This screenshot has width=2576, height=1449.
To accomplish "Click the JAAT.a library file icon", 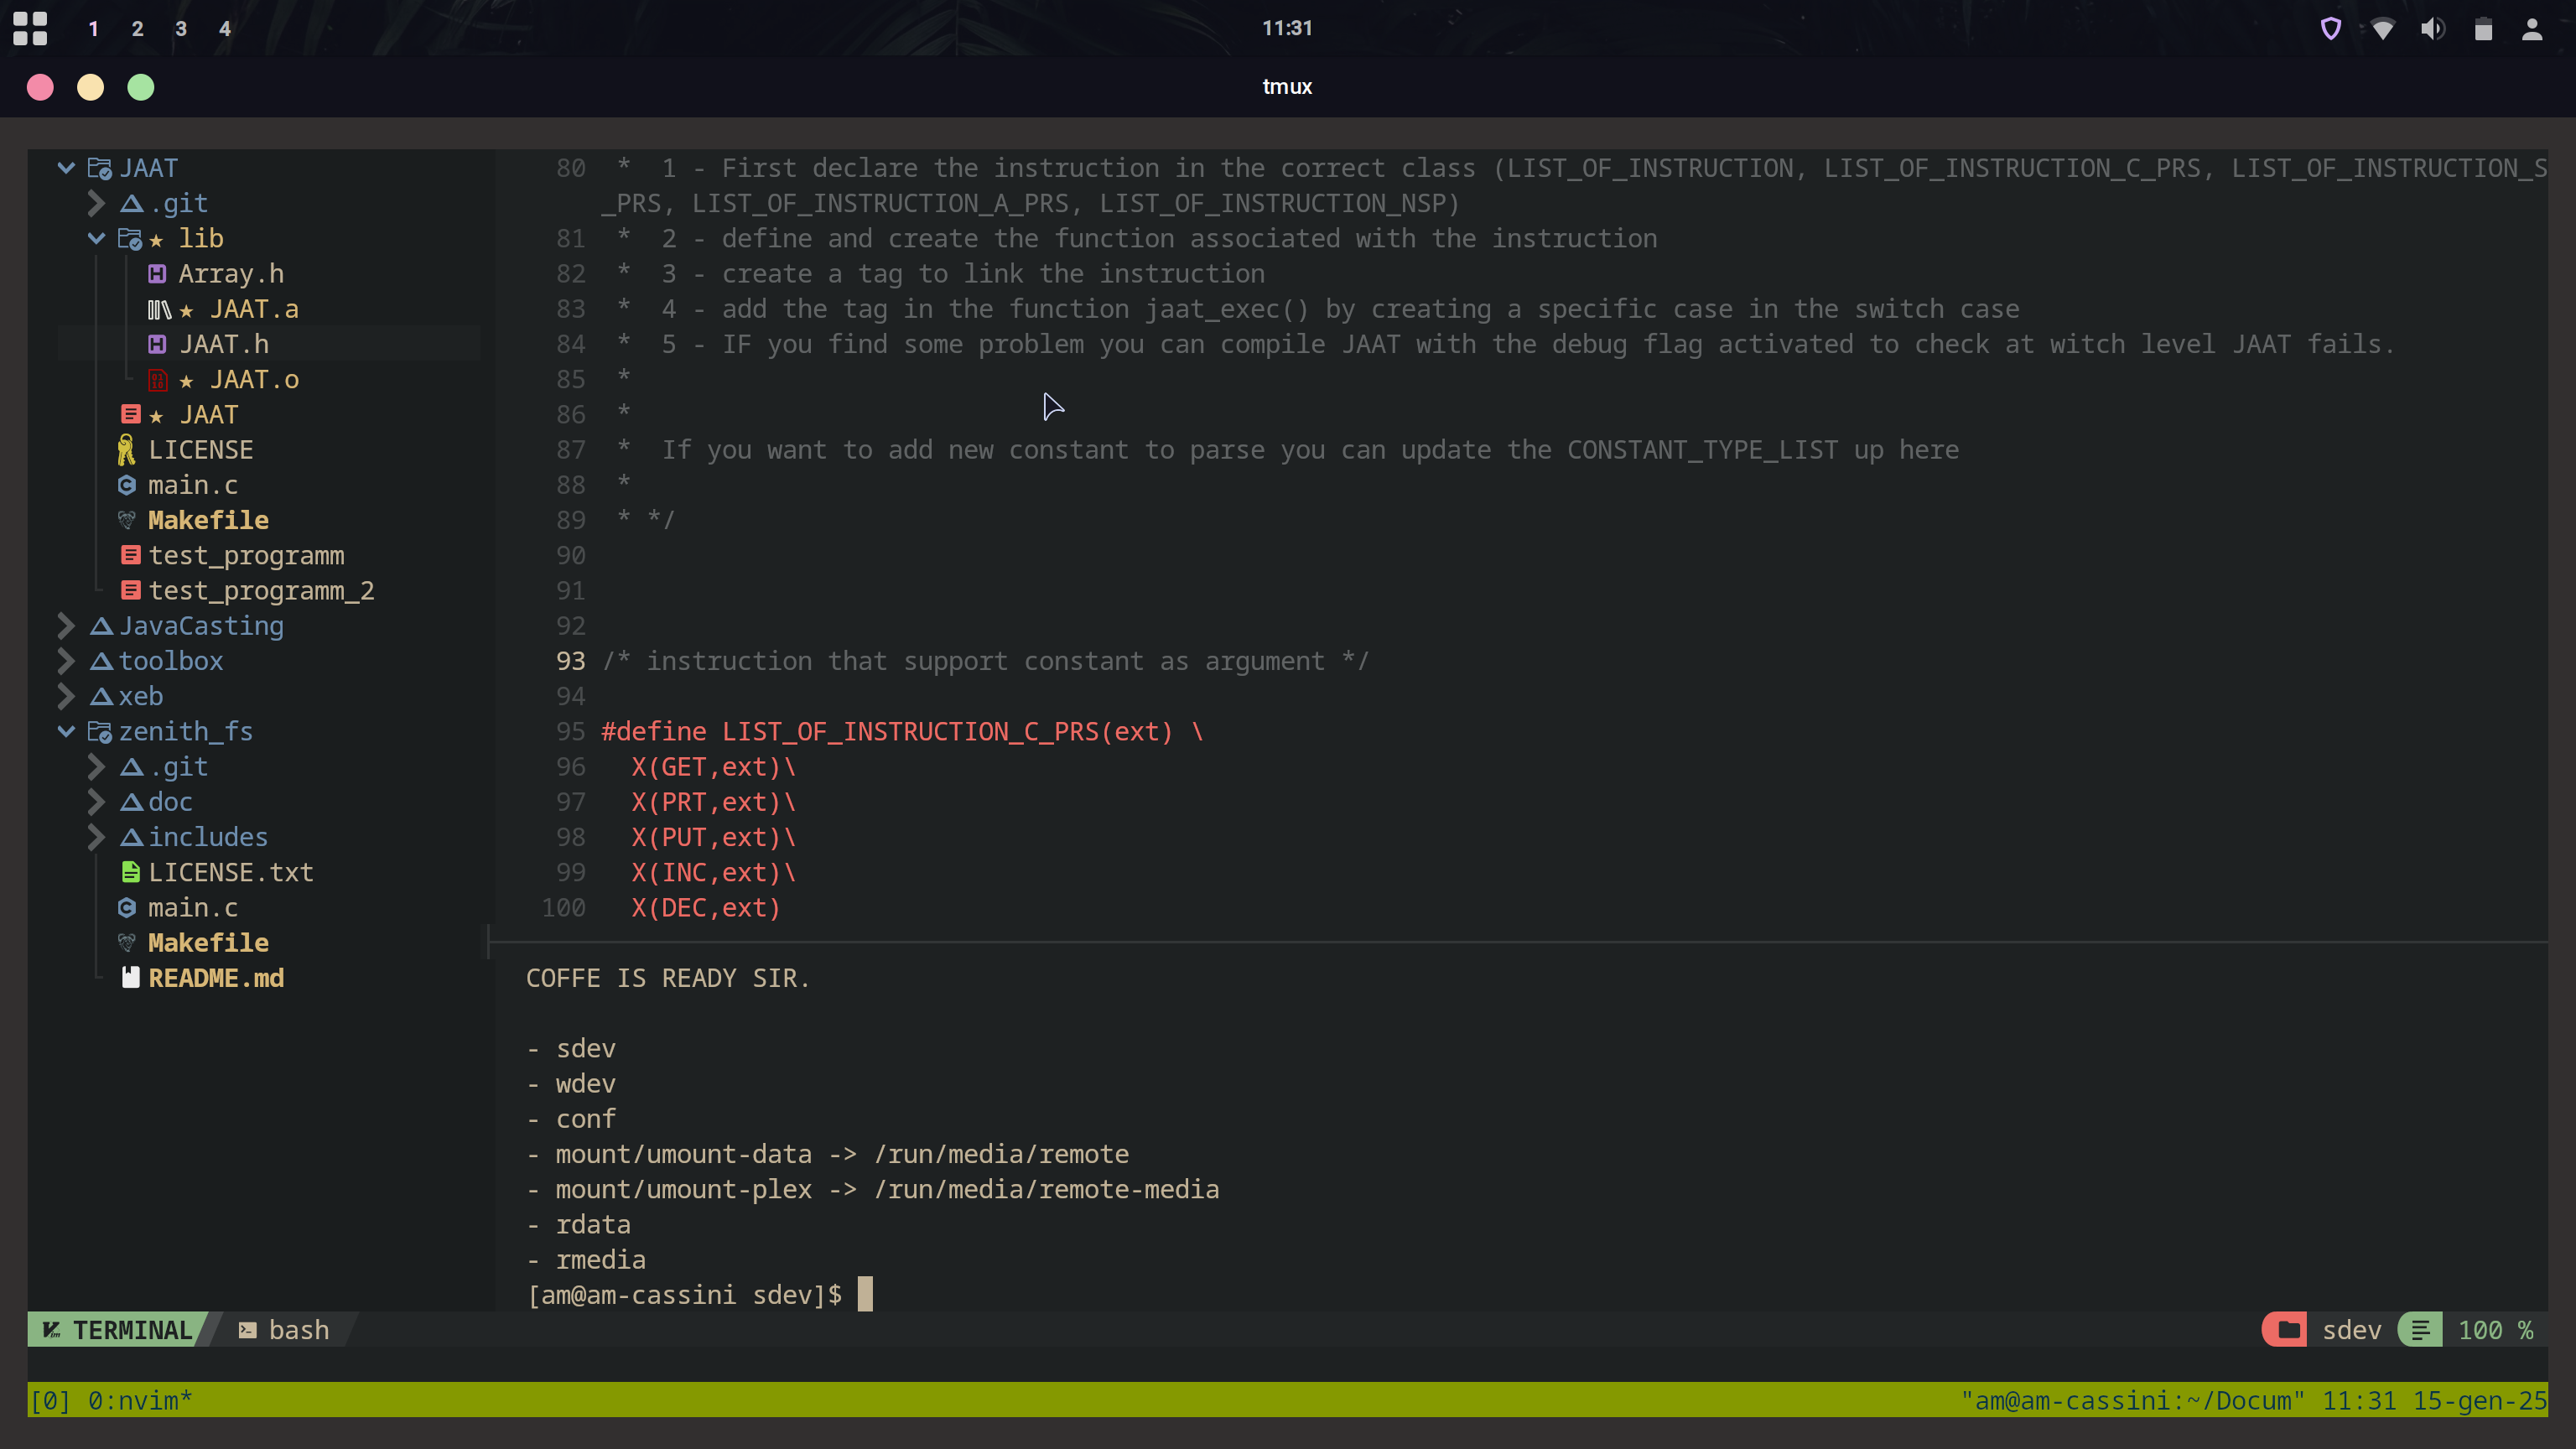I will click(159, 310).
